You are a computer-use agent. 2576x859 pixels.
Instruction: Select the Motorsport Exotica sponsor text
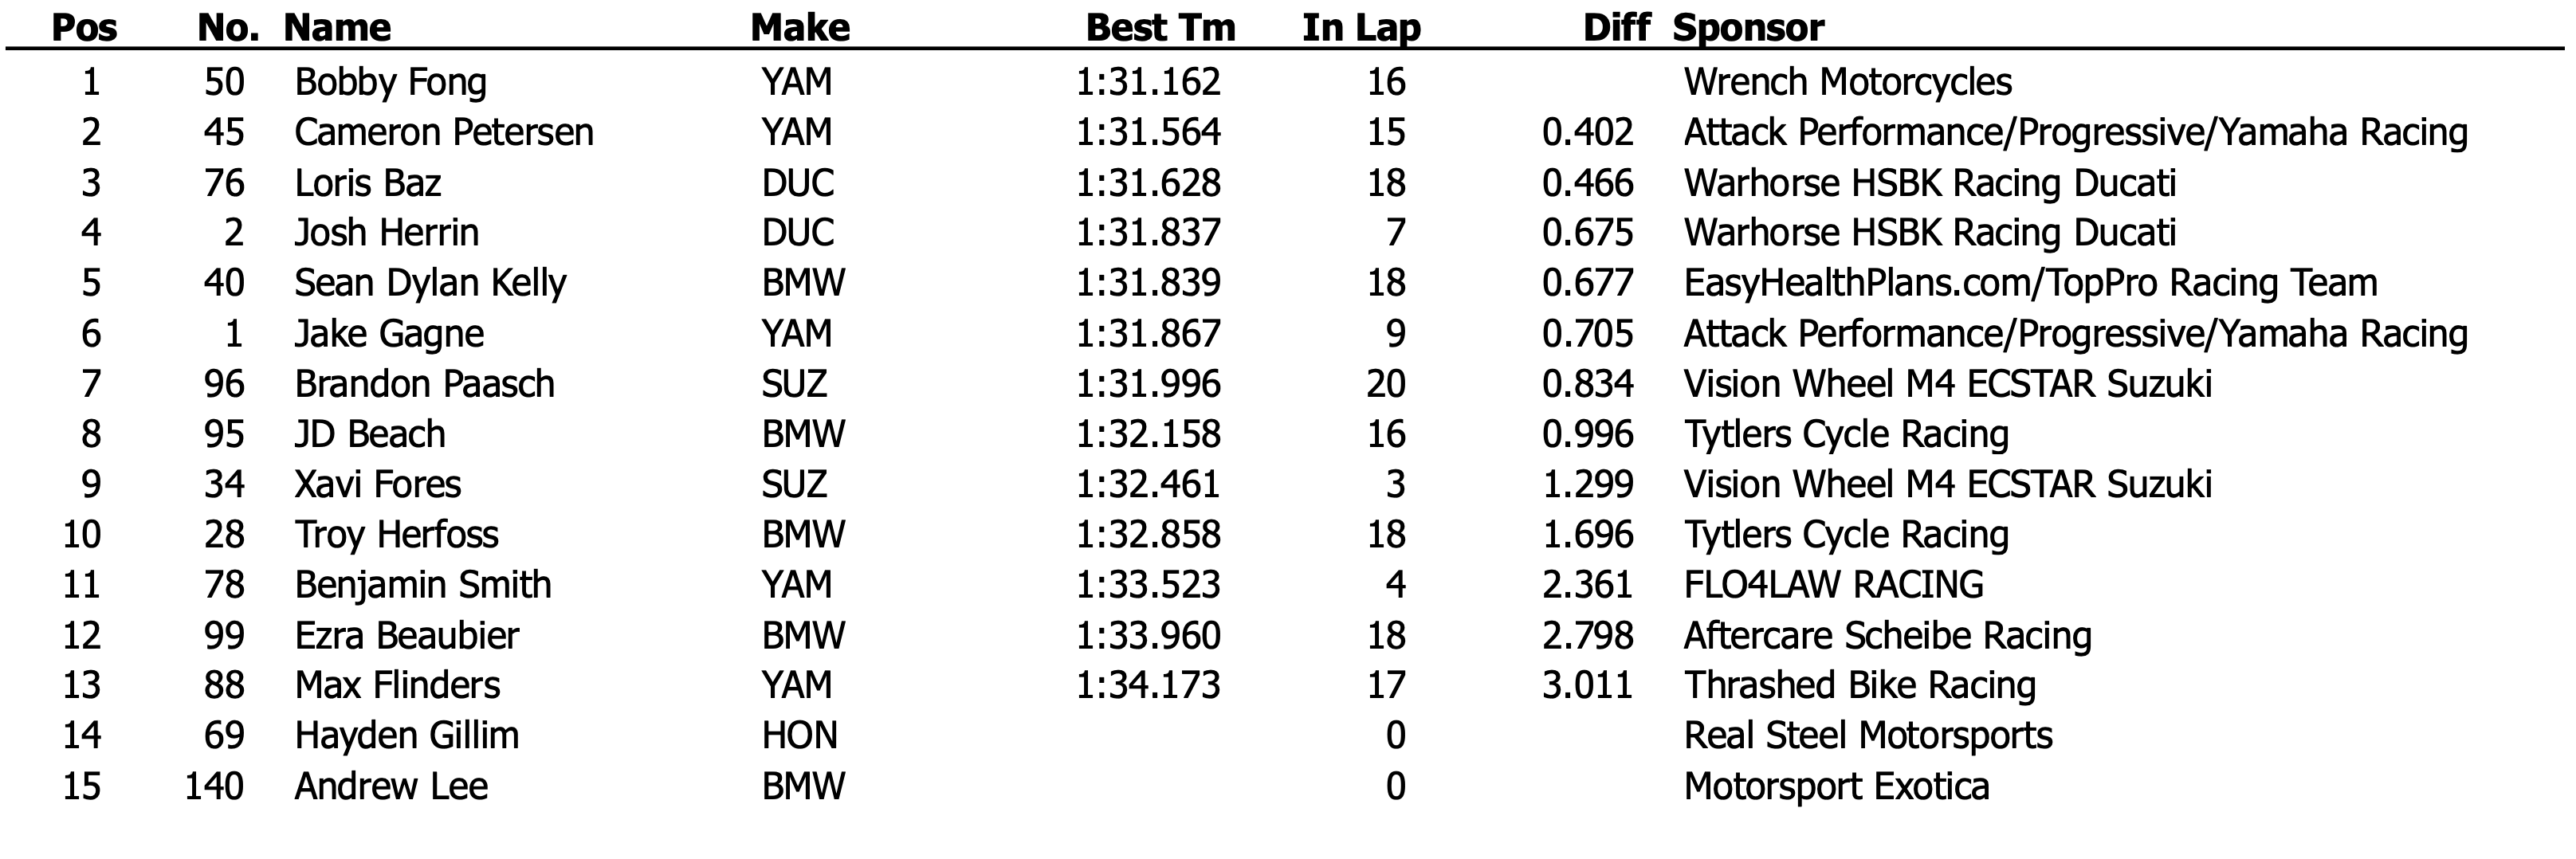pyautogui.click(x=1836, y=786)
